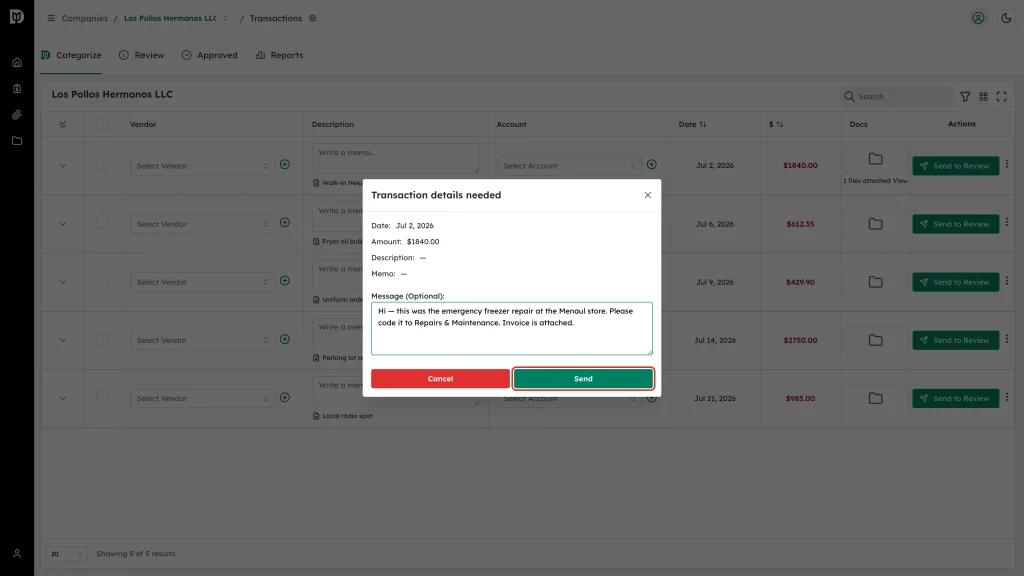Open Los Pollos Hermanos LLC company switcher
Screen dimensions: 1024x576
coord(176,18)
